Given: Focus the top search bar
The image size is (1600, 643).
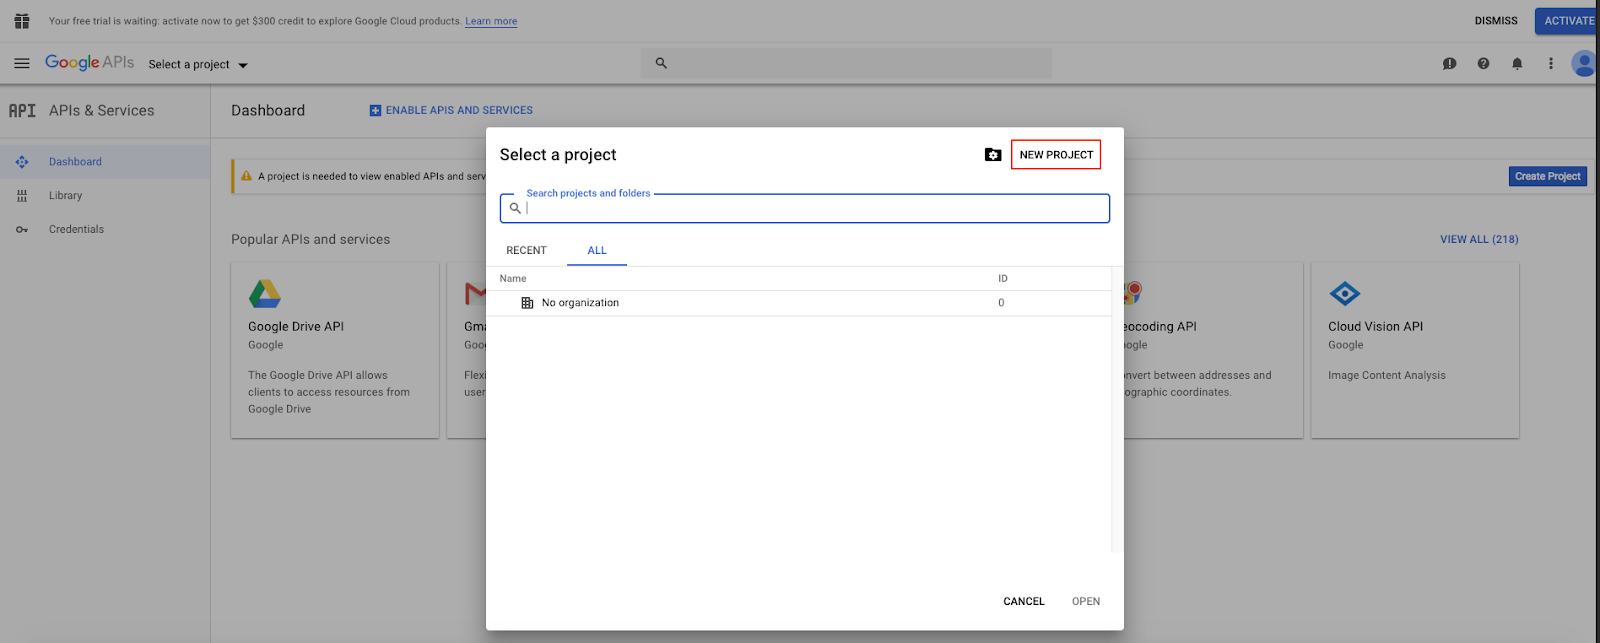Looking at the screenshot, I should pyautogui.click(x=846, y=63).
